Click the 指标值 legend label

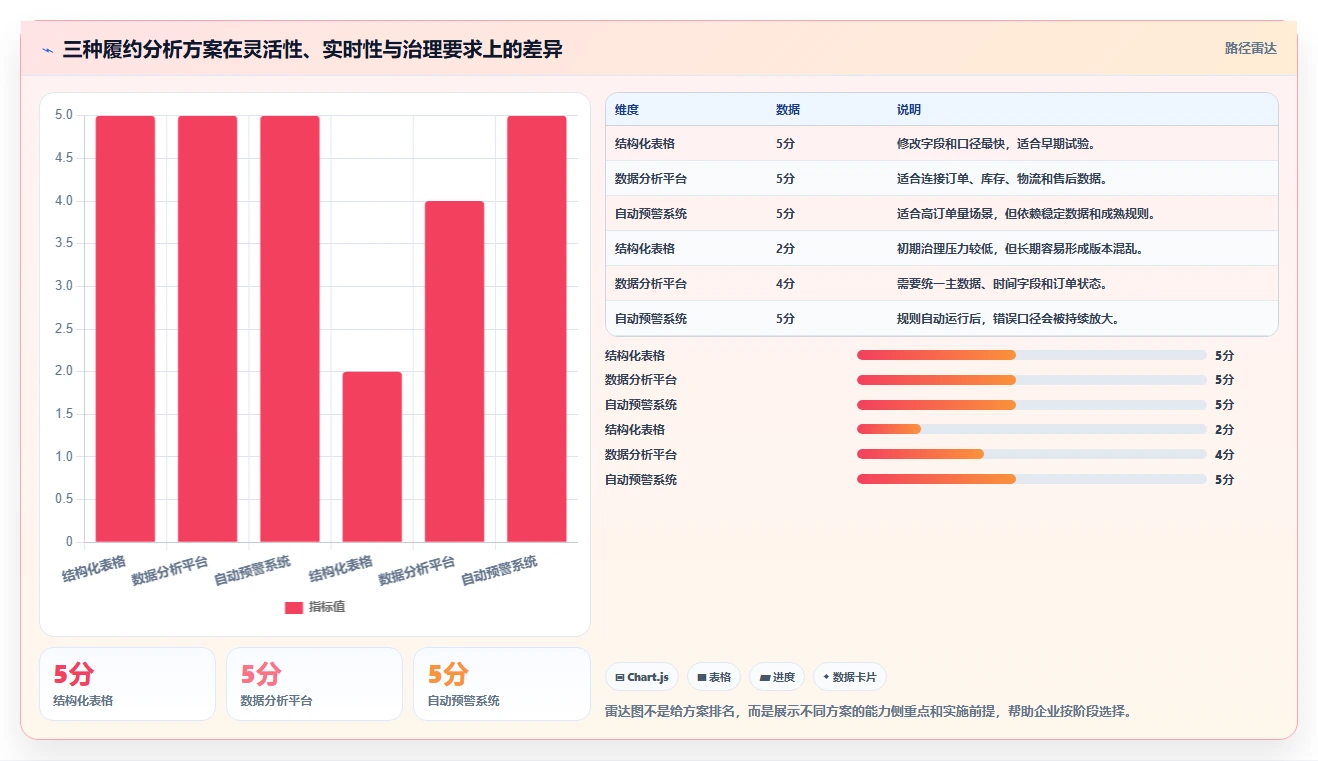(327, 607)
